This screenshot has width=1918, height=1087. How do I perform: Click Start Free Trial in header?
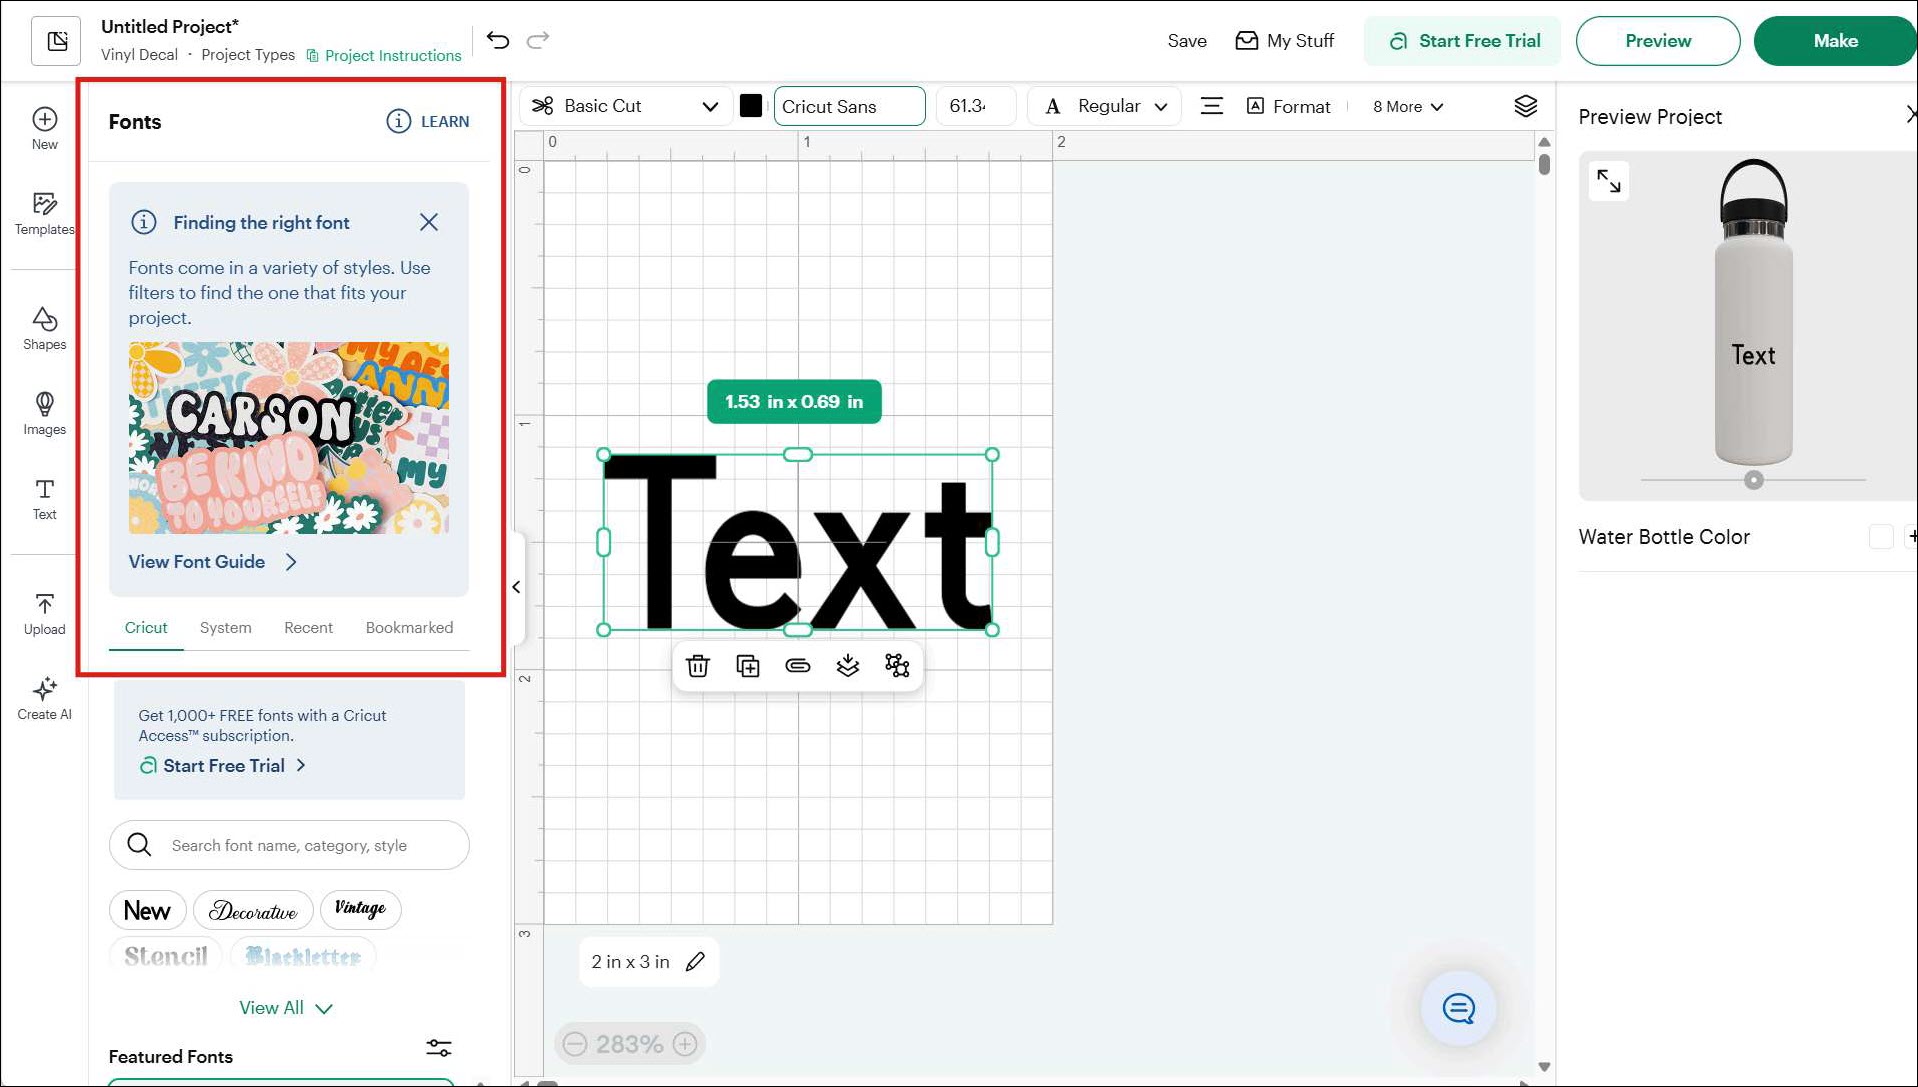coord(1463,41)
